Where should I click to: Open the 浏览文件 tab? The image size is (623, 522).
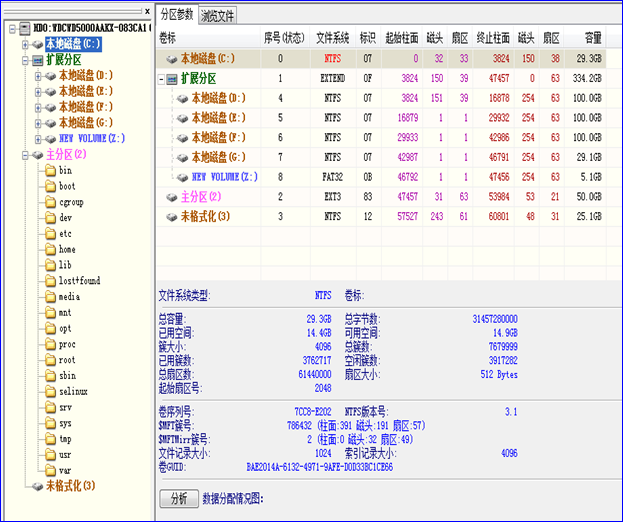pyautogui.click(x=217, y=16)
